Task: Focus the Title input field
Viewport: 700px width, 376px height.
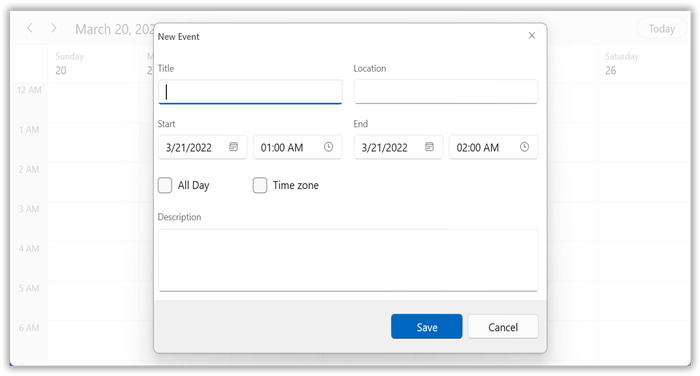Action: point(250,92)
